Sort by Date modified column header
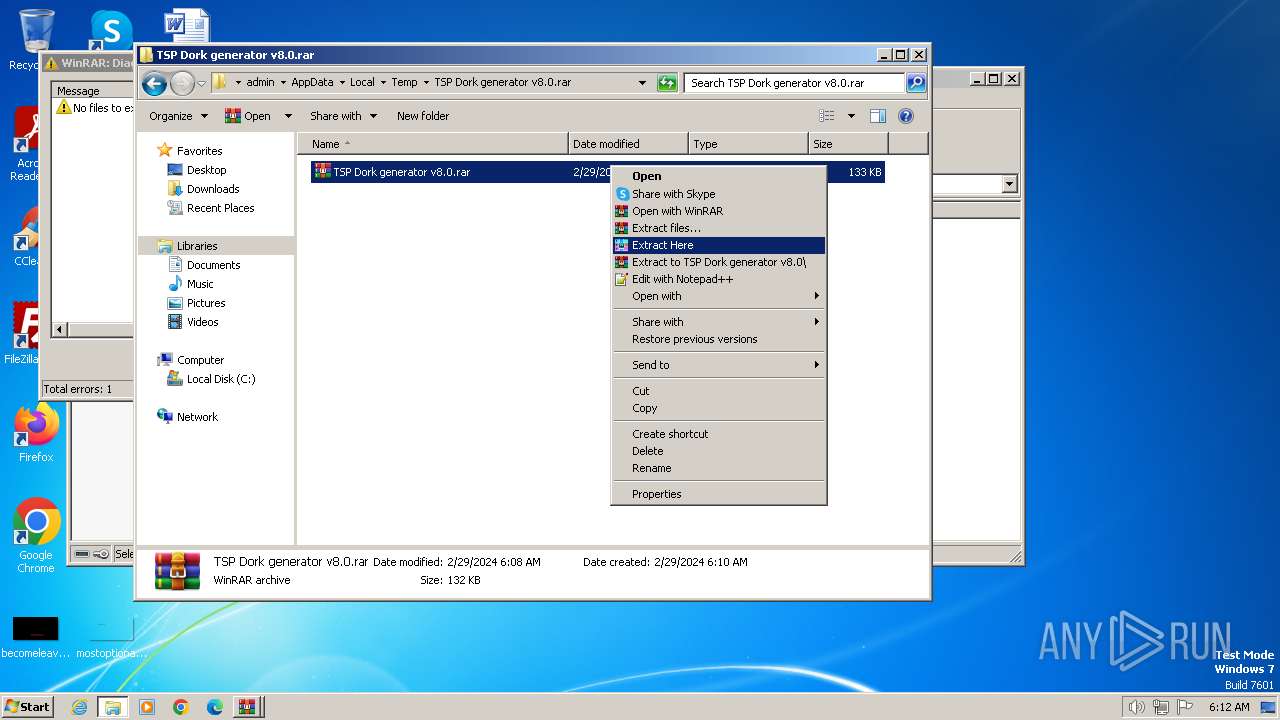Viewport: 1280px width, 720px height. pyautogui.click(x=628, y=144)
